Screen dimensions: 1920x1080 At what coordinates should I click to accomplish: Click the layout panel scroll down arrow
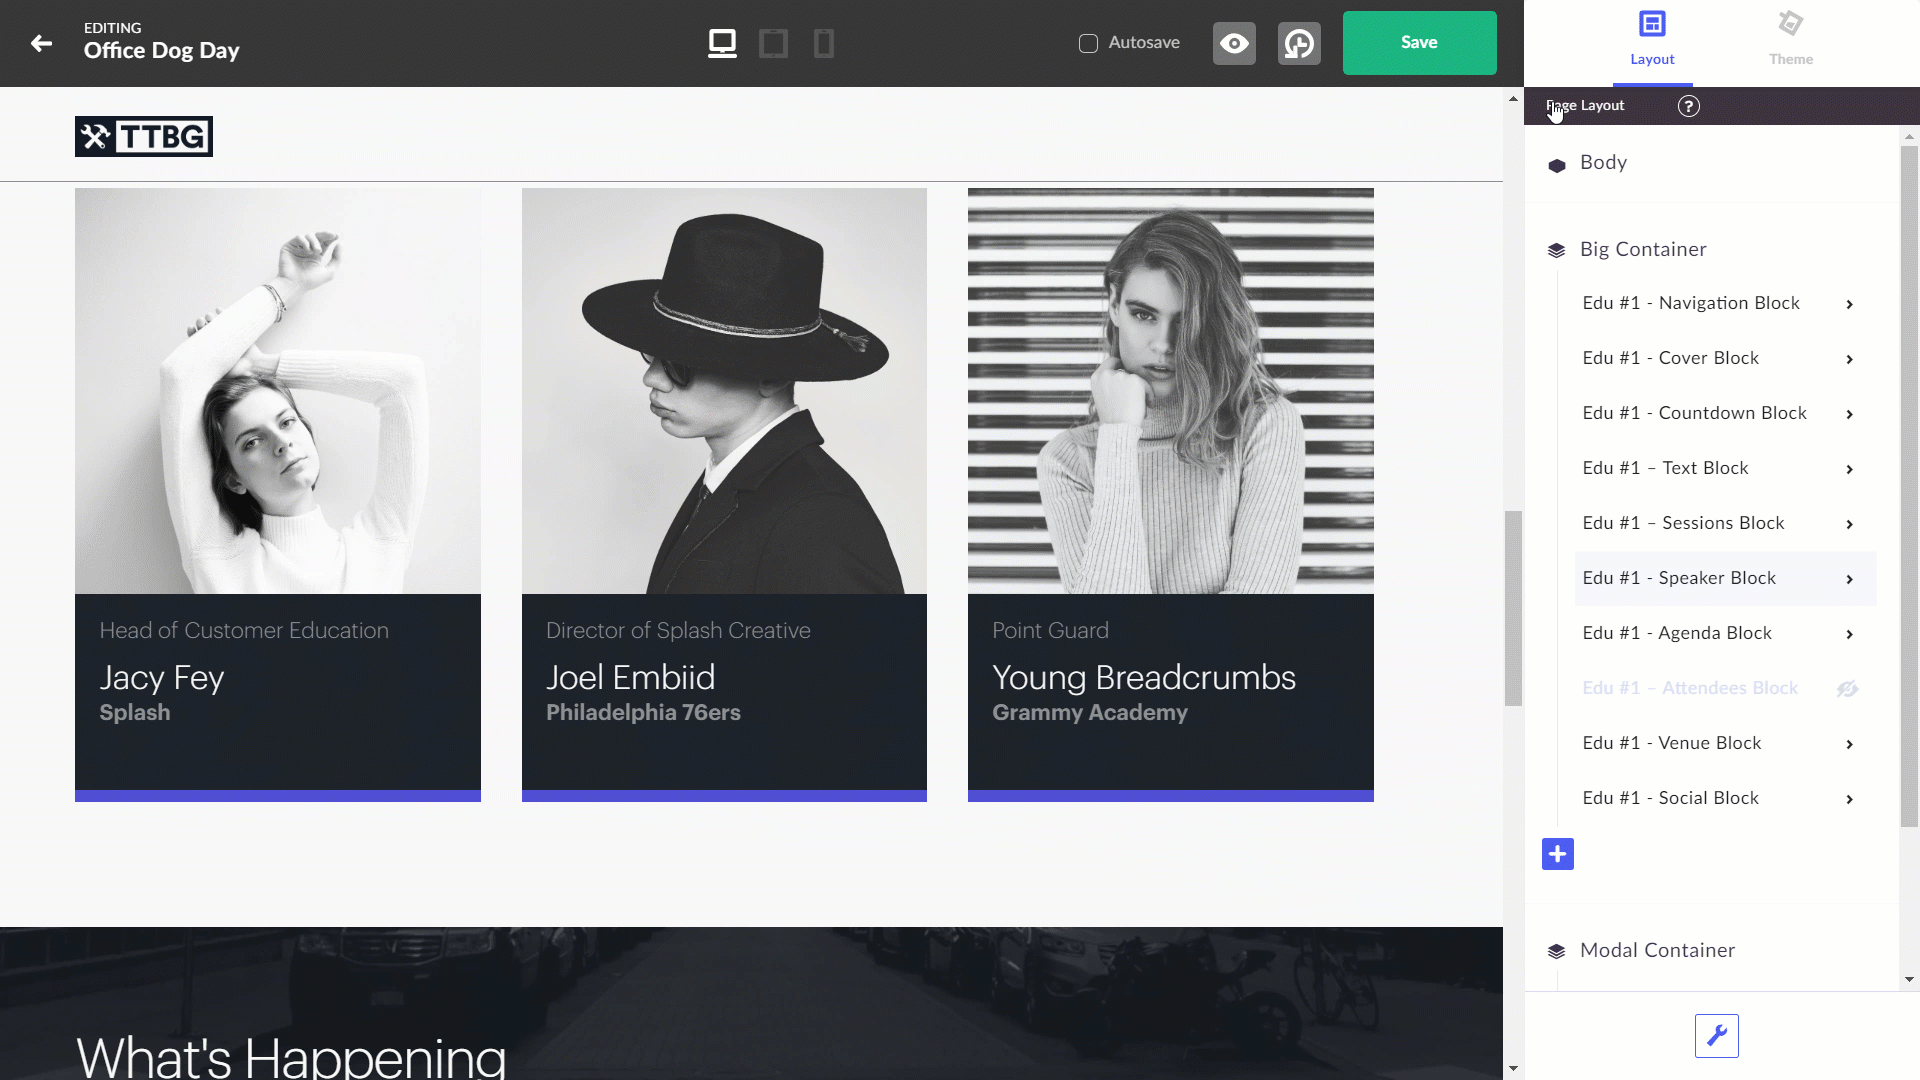click(1909, 980)
